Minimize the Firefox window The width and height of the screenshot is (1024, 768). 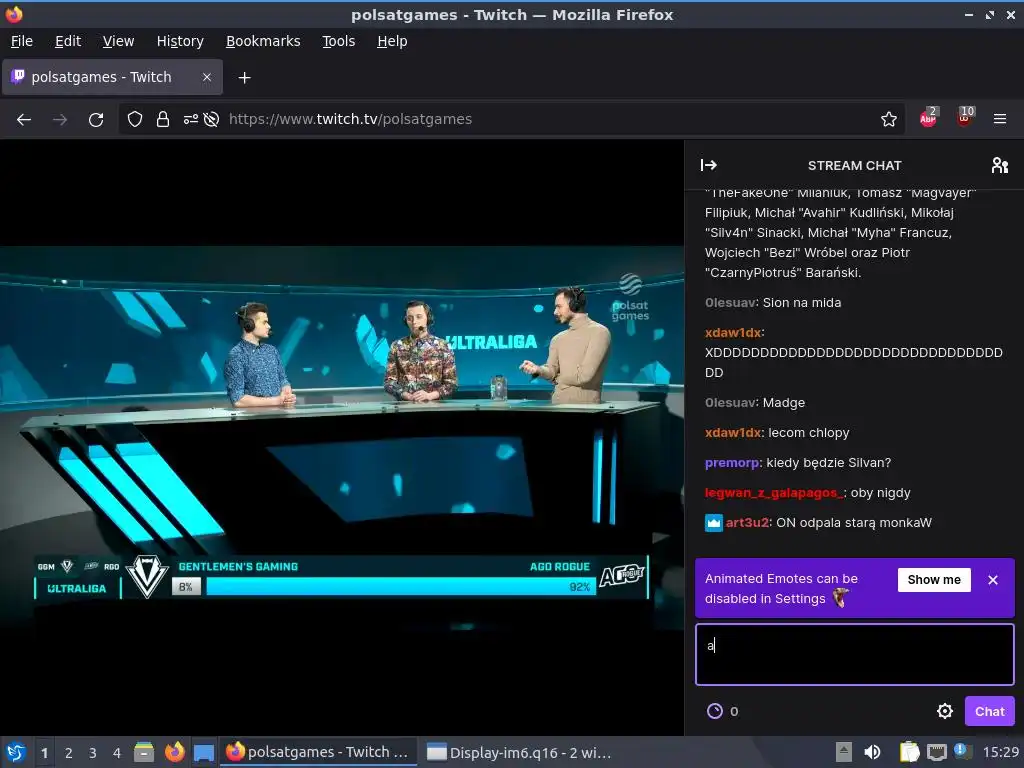point(968,14)
